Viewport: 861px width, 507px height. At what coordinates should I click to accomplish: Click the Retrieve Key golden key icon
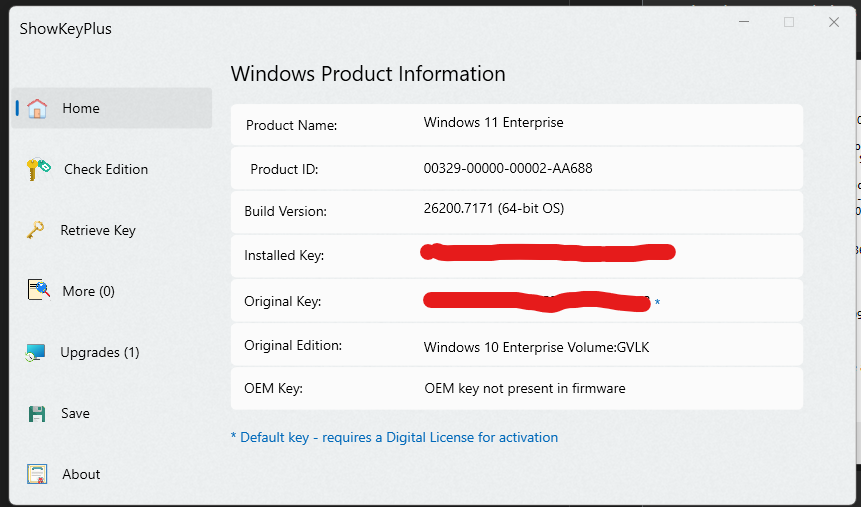tap(36, 230)
